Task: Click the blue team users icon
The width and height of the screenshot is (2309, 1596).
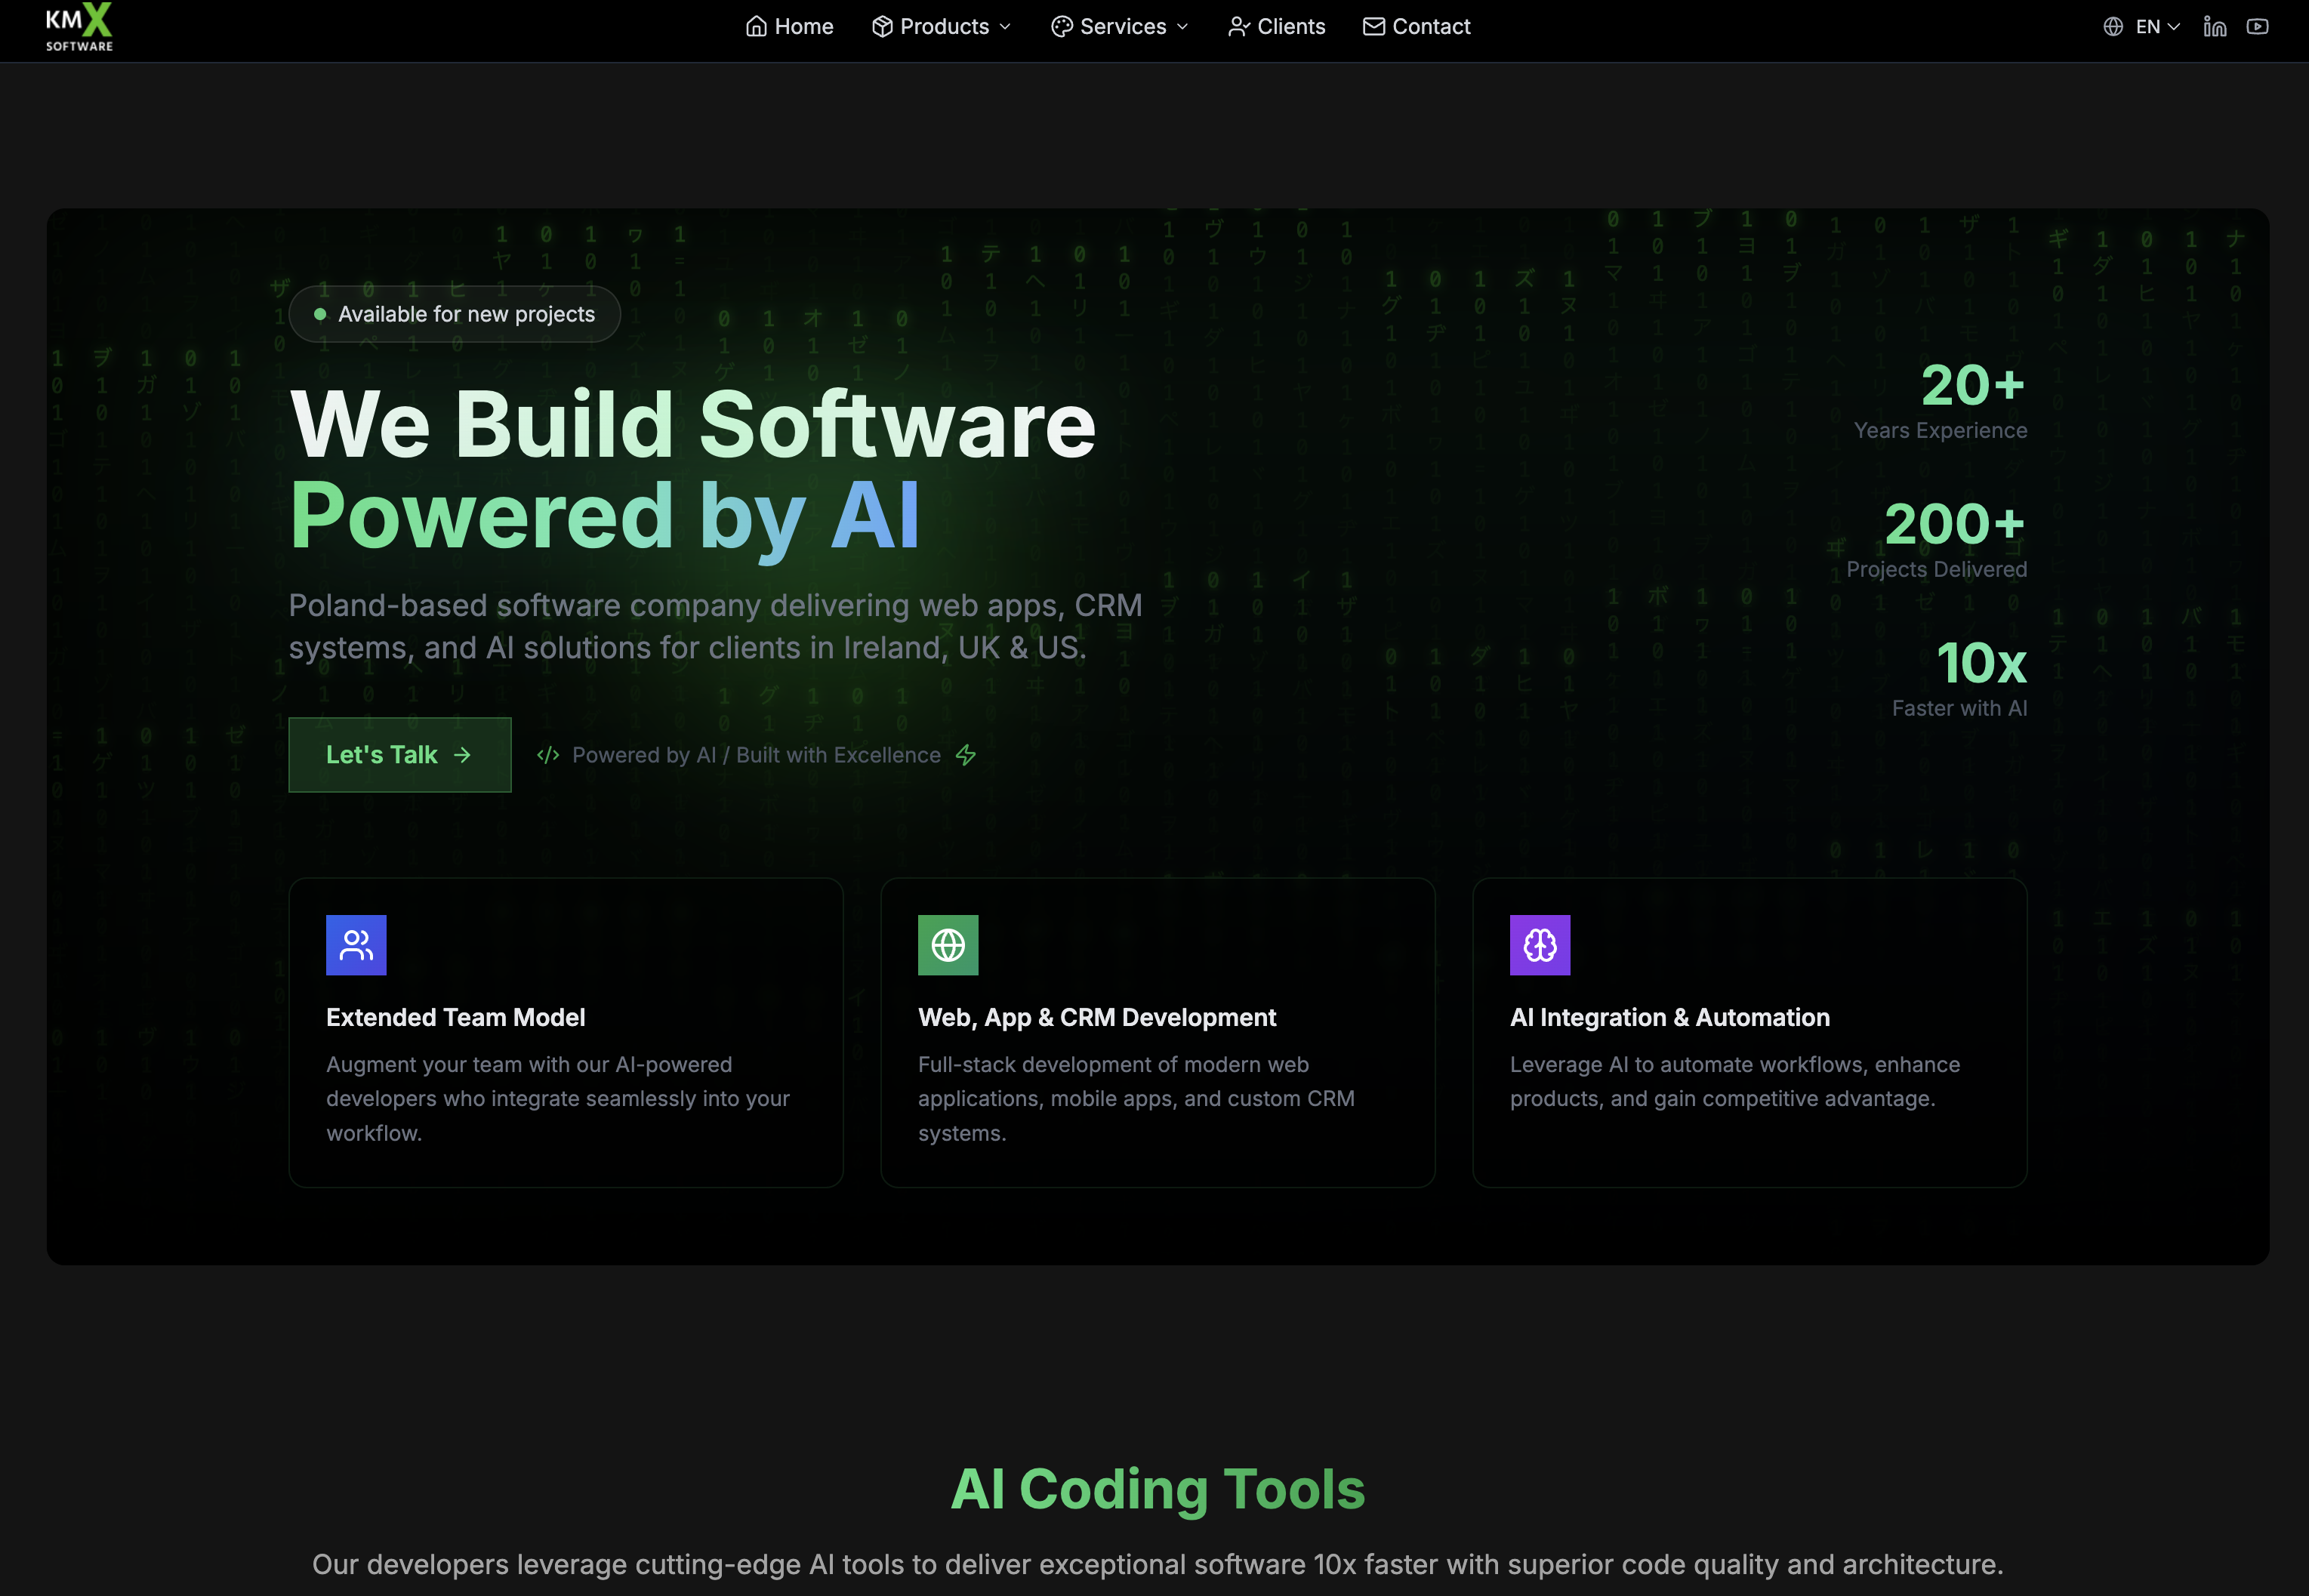Action: tap(356, 945)
